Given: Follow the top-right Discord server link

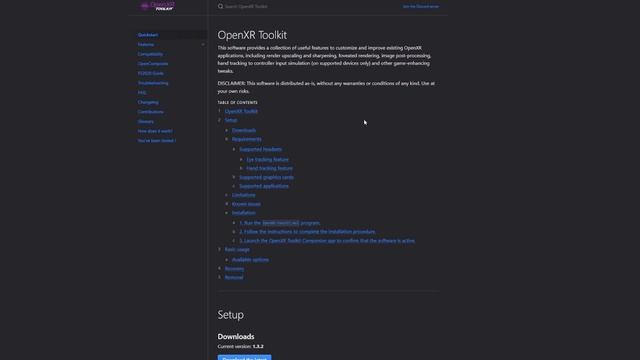Looking at the screenshot, I should [421, 7].
